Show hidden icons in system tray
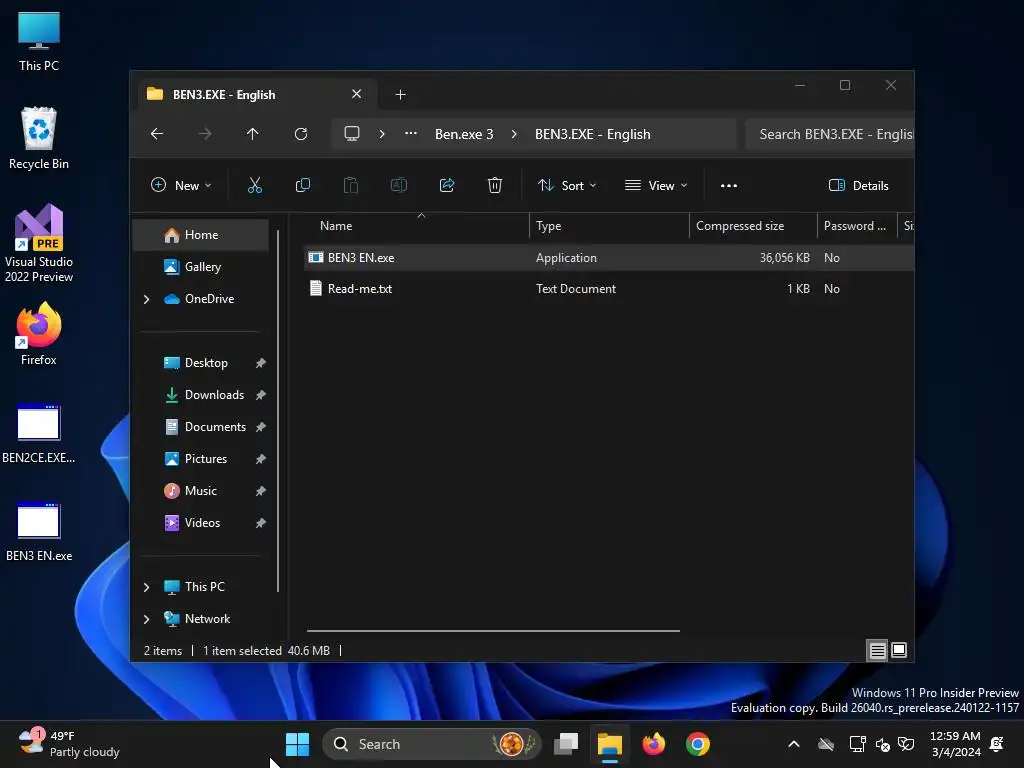 pyautogui.click(x=794, y=744)
